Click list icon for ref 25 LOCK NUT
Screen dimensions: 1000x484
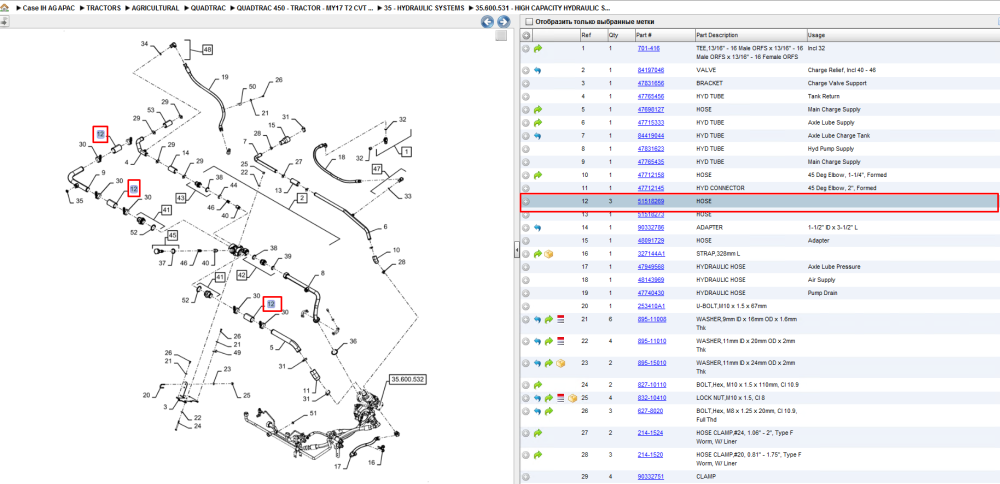tap(561, 398)
